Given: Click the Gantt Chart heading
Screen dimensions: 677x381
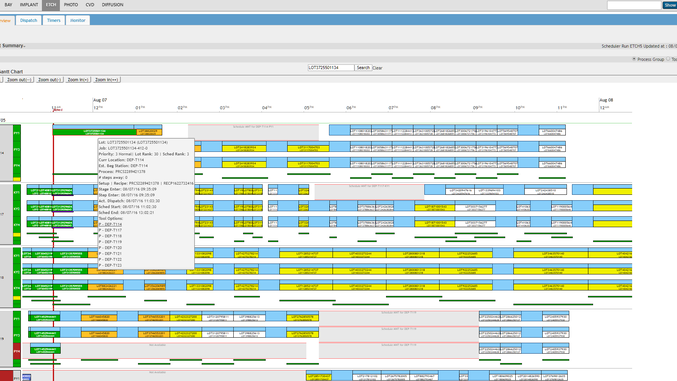Looking at the screenshot, I should (11, 72).
